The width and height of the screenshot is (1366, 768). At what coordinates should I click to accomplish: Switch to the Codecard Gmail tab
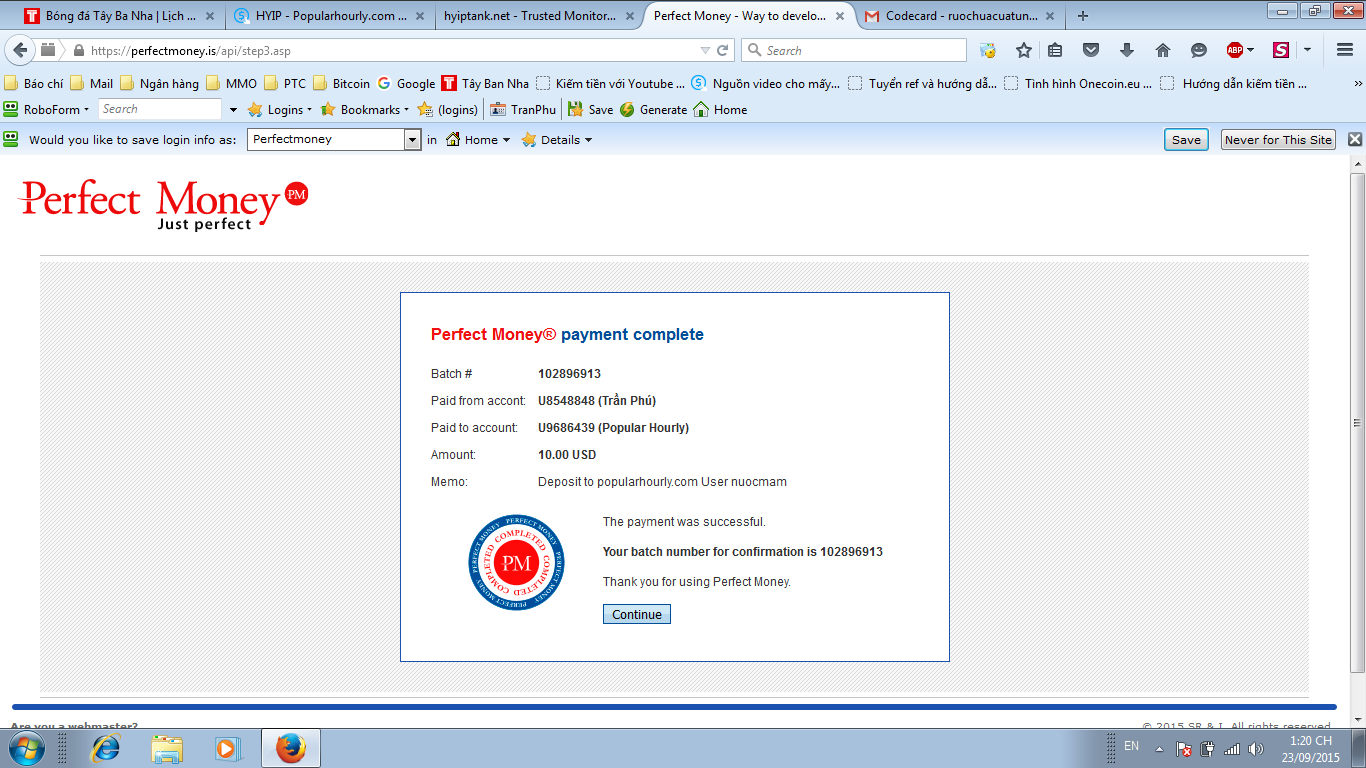click(x=959, y=16)
